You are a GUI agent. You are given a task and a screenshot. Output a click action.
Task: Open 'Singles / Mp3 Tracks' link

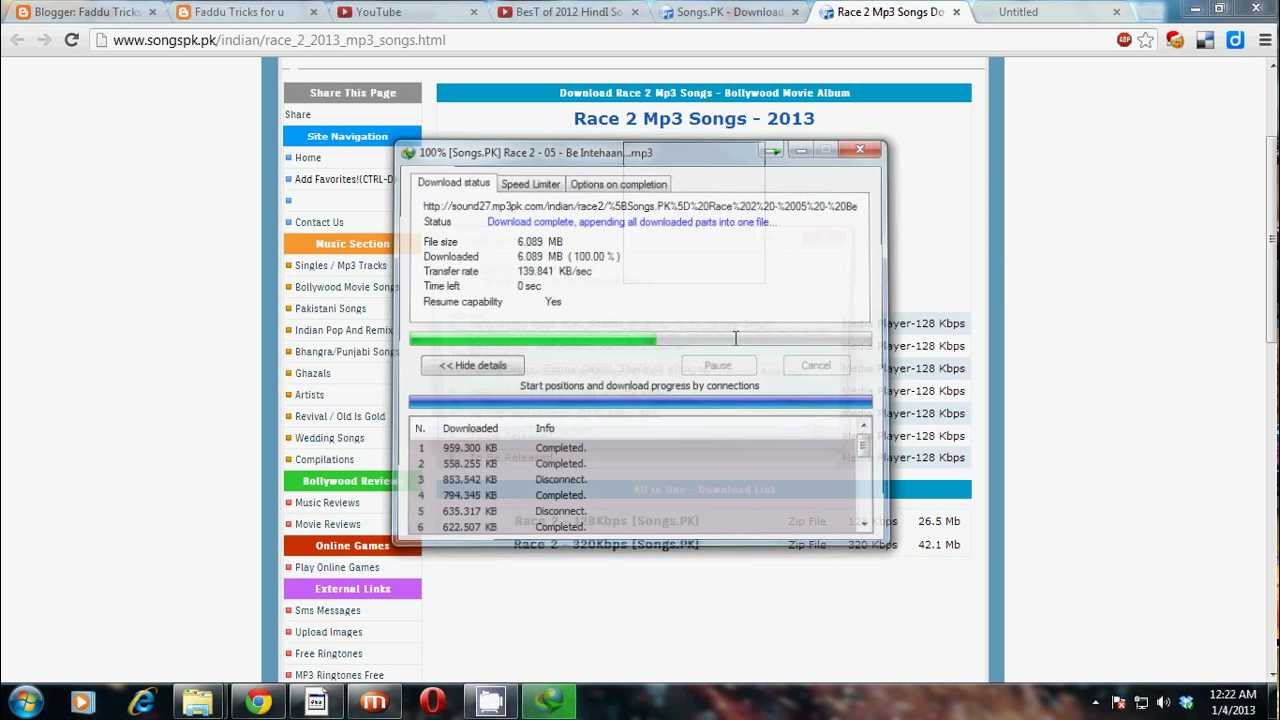(341, 266)
